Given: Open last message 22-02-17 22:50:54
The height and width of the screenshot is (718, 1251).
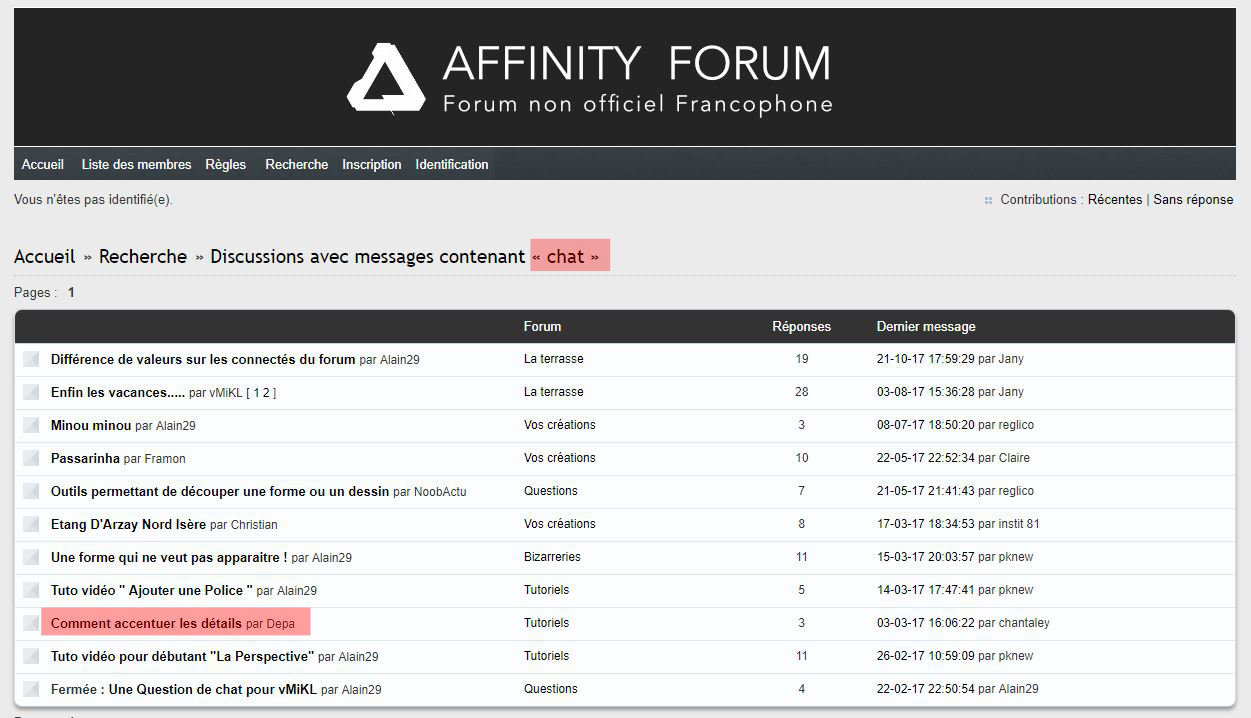Looking at the screenshot, I should 926,689.
